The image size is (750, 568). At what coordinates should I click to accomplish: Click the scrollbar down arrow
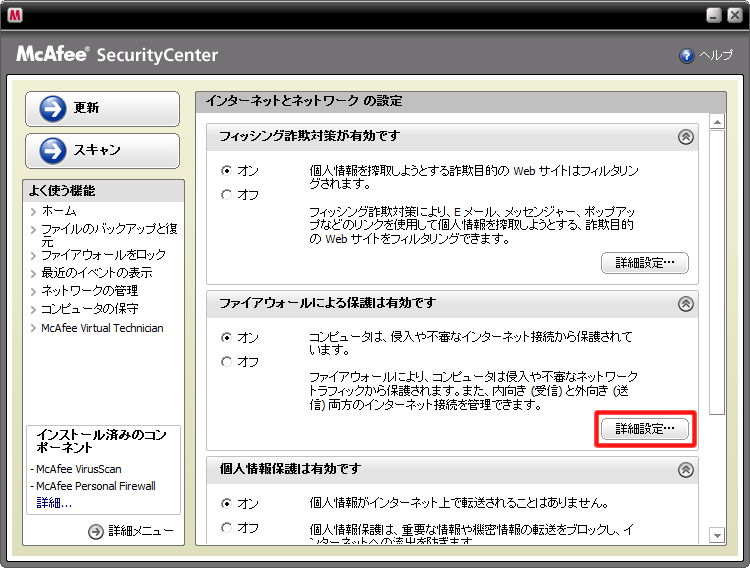(x=716, y=535)
